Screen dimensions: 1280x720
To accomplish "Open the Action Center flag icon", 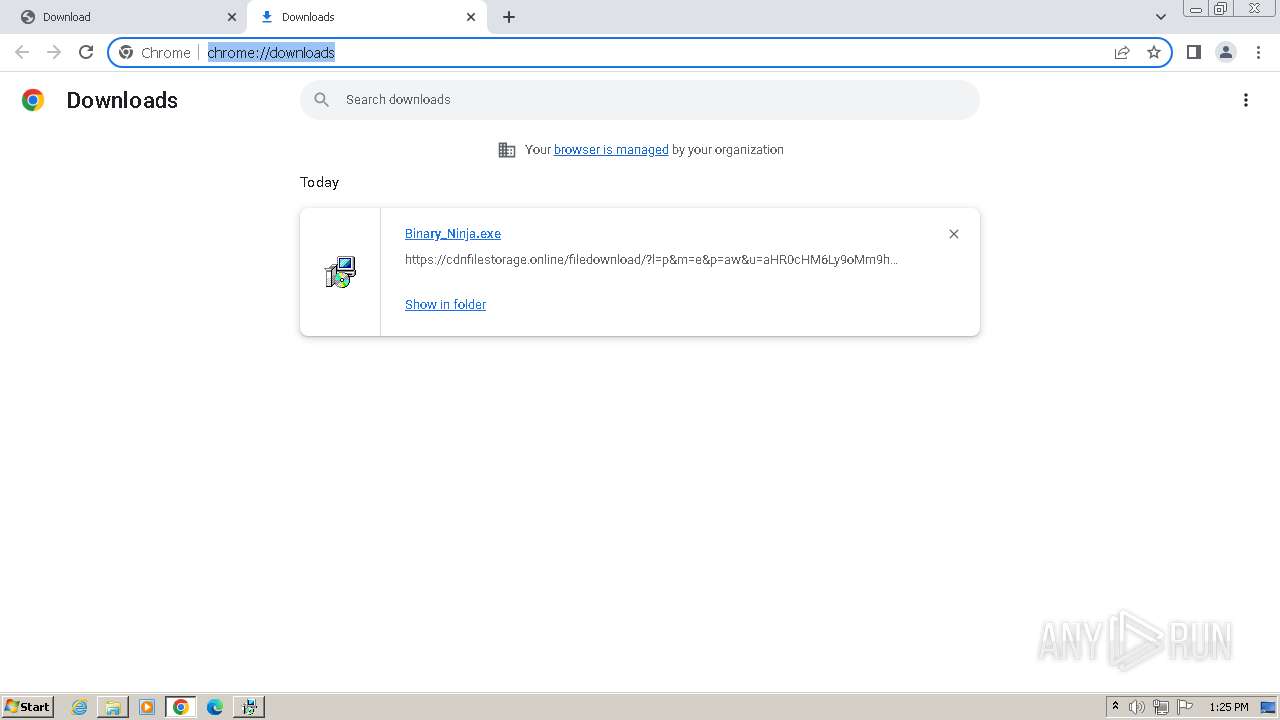I will point(1185,707).
